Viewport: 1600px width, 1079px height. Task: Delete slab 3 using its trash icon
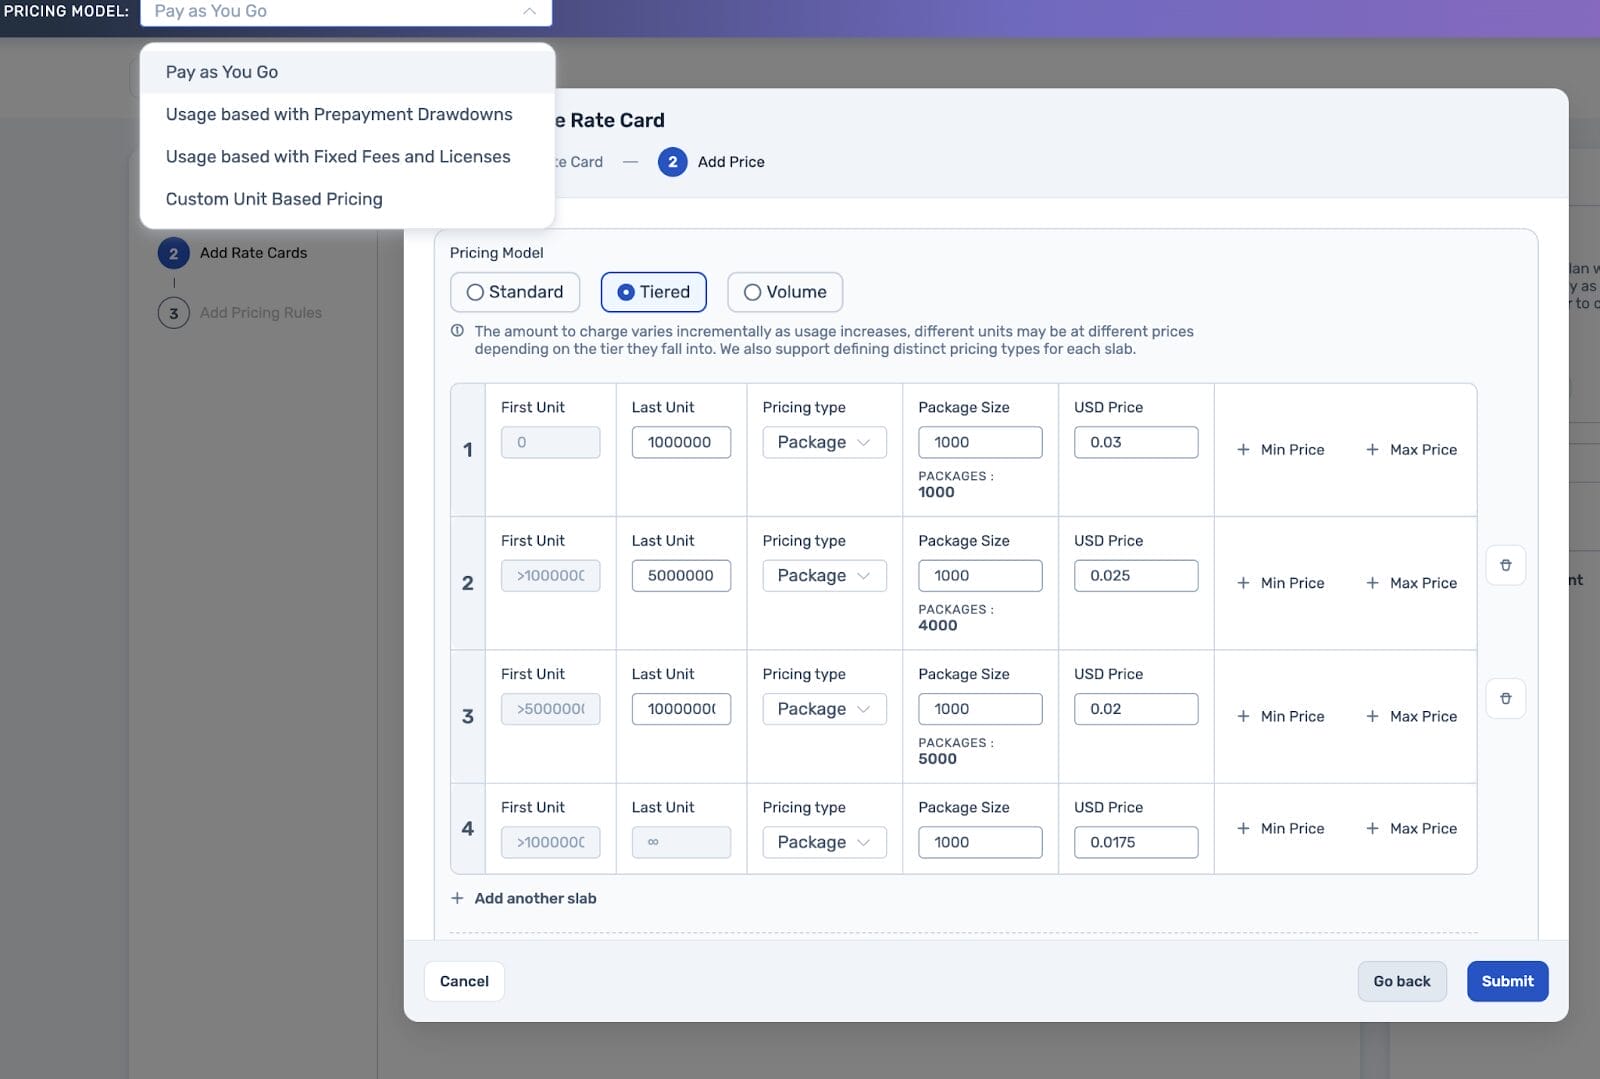pyautogui.click(x=1505, y=698)
